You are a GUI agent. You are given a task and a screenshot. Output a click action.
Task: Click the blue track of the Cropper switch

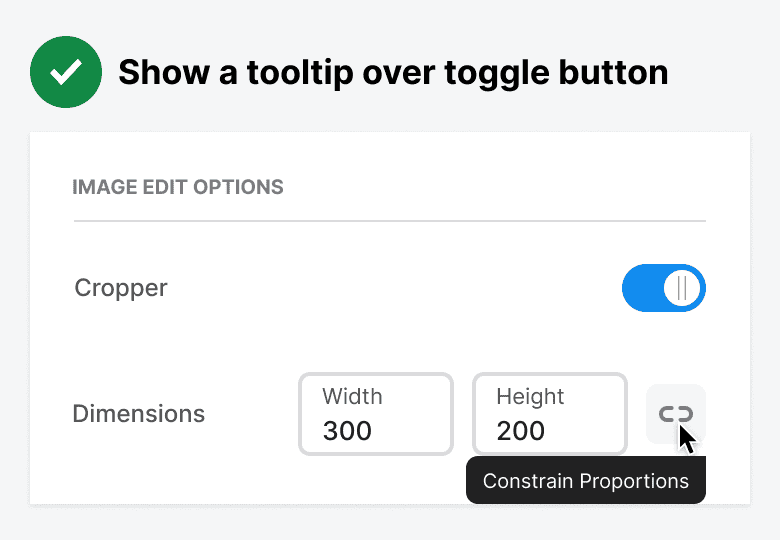(x=640, y=289)
